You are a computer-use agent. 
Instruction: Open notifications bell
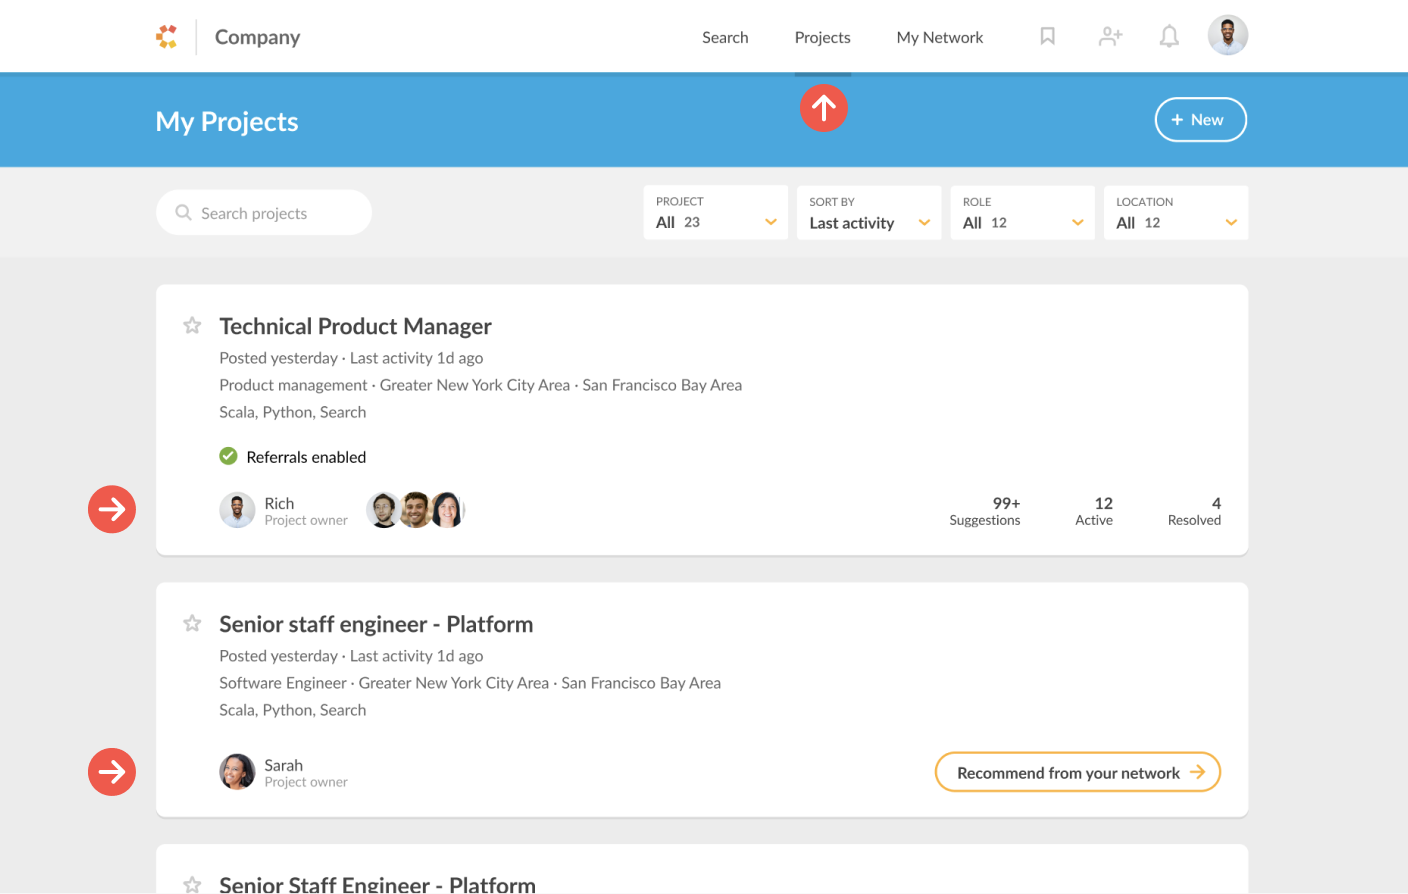pos(1169,37)
